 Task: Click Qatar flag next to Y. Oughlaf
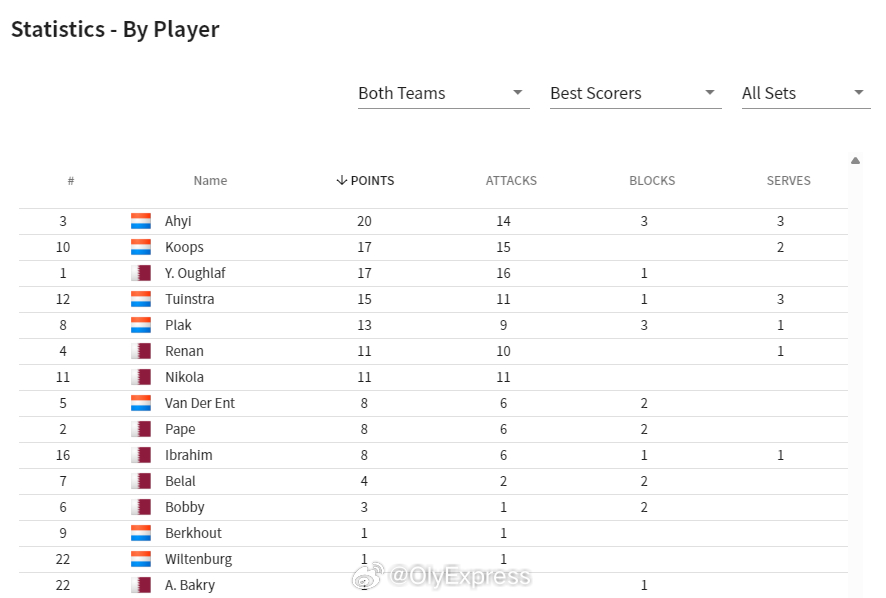pos(141,273)
